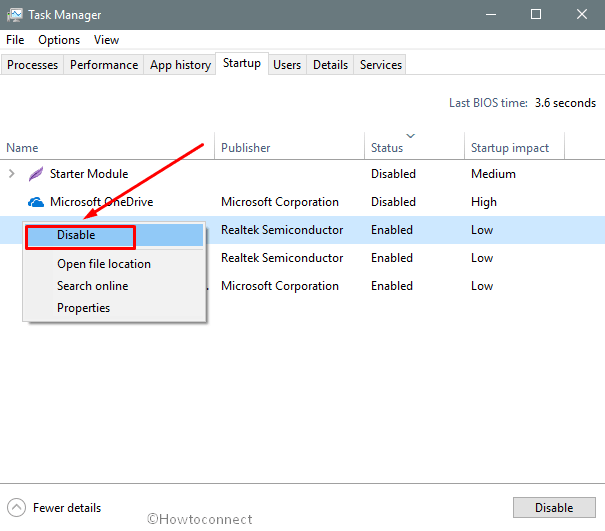The width and height of the screenshot is (605, 531).
Task: Click Medium startup impact value
Action: point(493,174)
